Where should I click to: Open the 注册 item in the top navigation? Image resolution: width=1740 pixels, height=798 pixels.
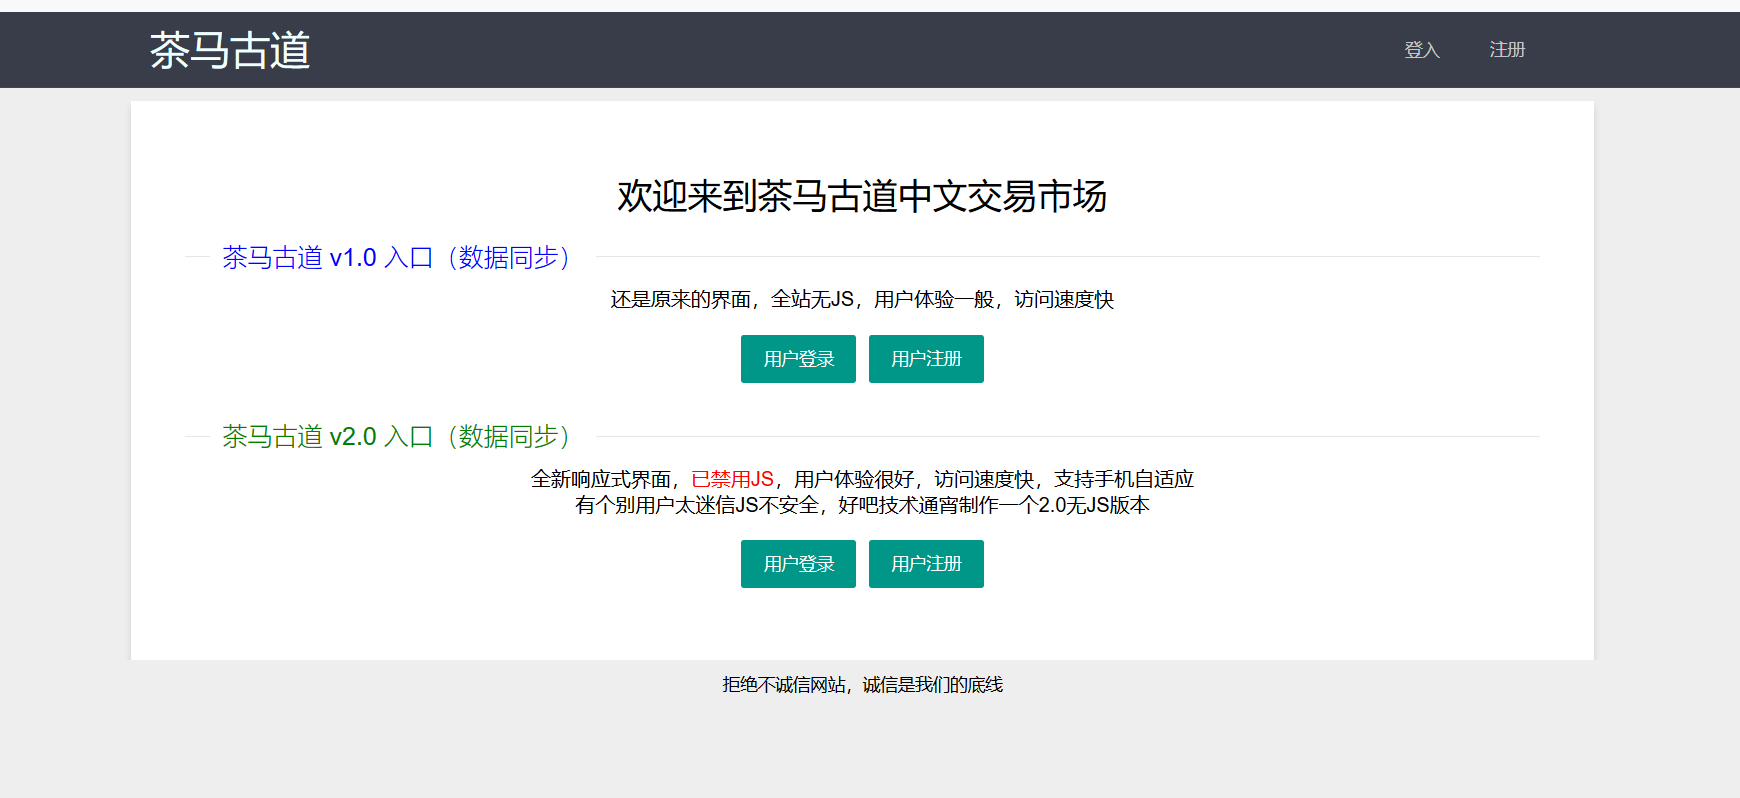[x=1506, y=50]
